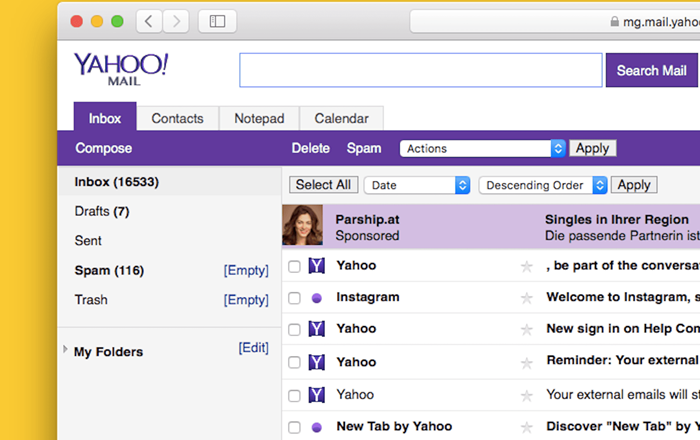Empty the Trash folder via [Empty] link
The width and height of the screenshot is (700, 440).
pyautogui.click(x=246, y=300)
